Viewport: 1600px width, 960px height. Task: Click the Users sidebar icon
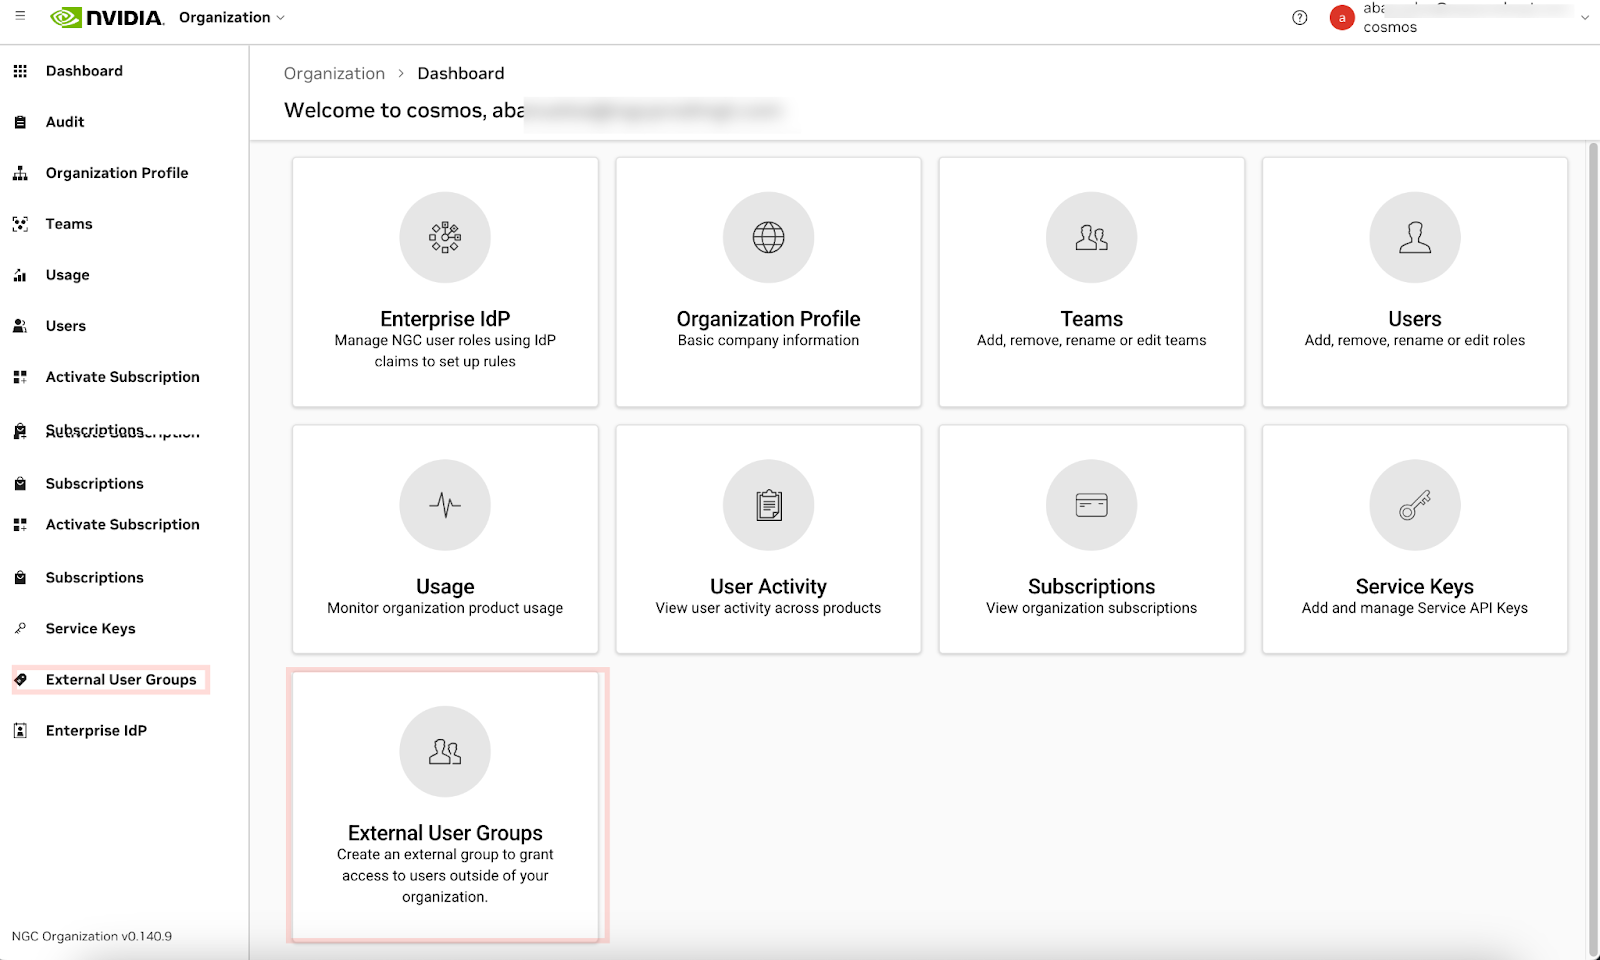coord(20,326)
